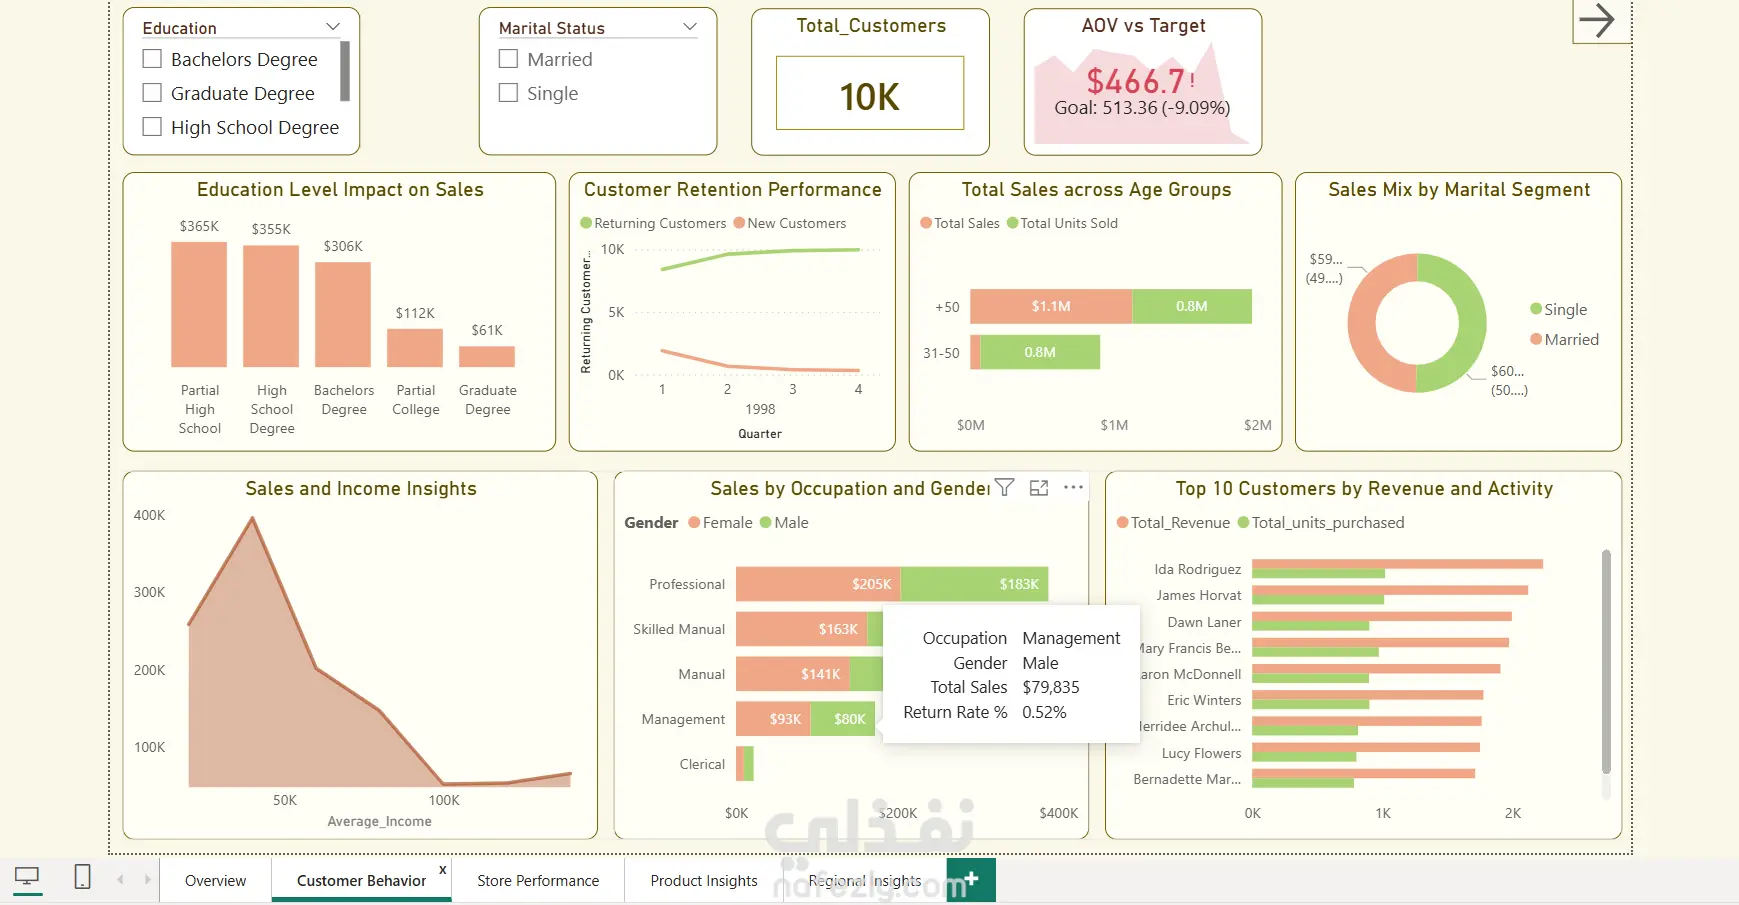Select the Overview page tab
Image resolution: width=1739 pixels, height=905 pixels.
point(215,880)
